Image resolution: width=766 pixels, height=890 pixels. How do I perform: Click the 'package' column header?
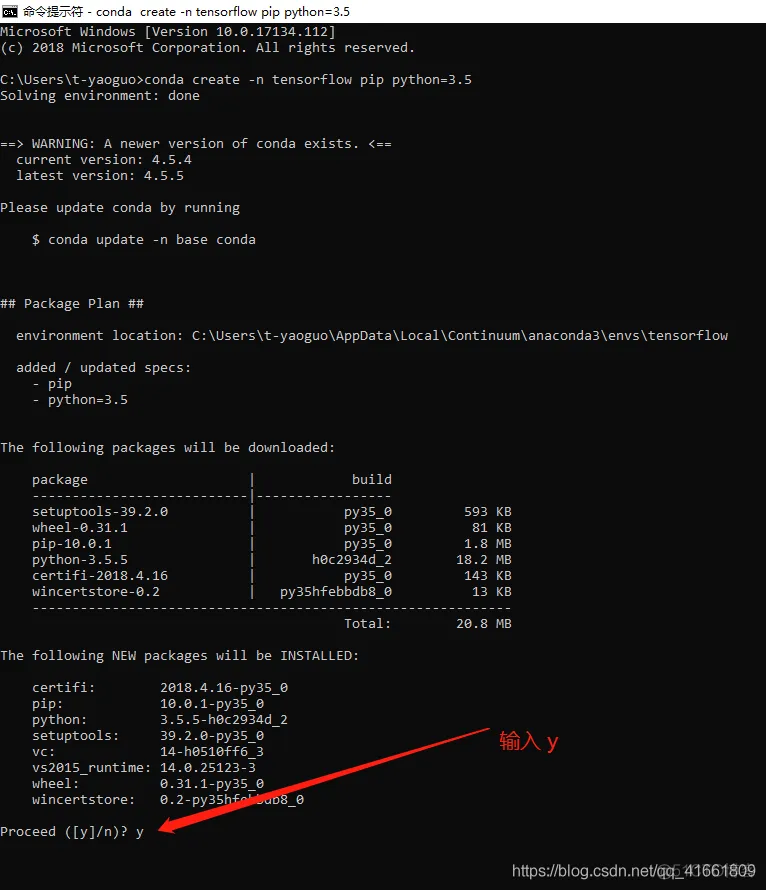(x=60, y=480)
